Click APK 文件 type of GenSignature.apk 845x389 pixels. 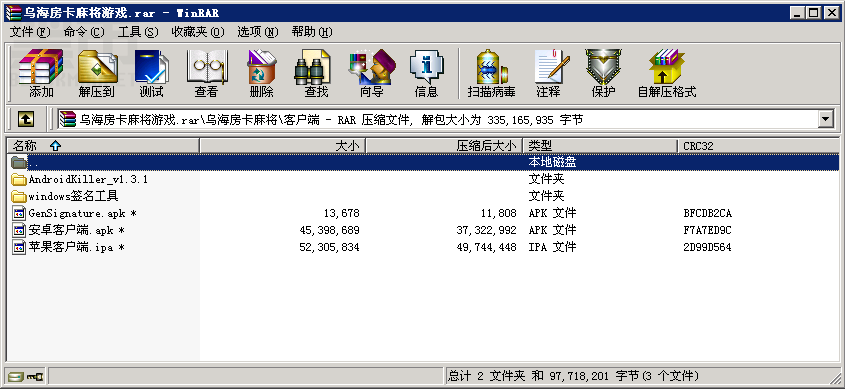pyautogui.click(x=552, y=213)
